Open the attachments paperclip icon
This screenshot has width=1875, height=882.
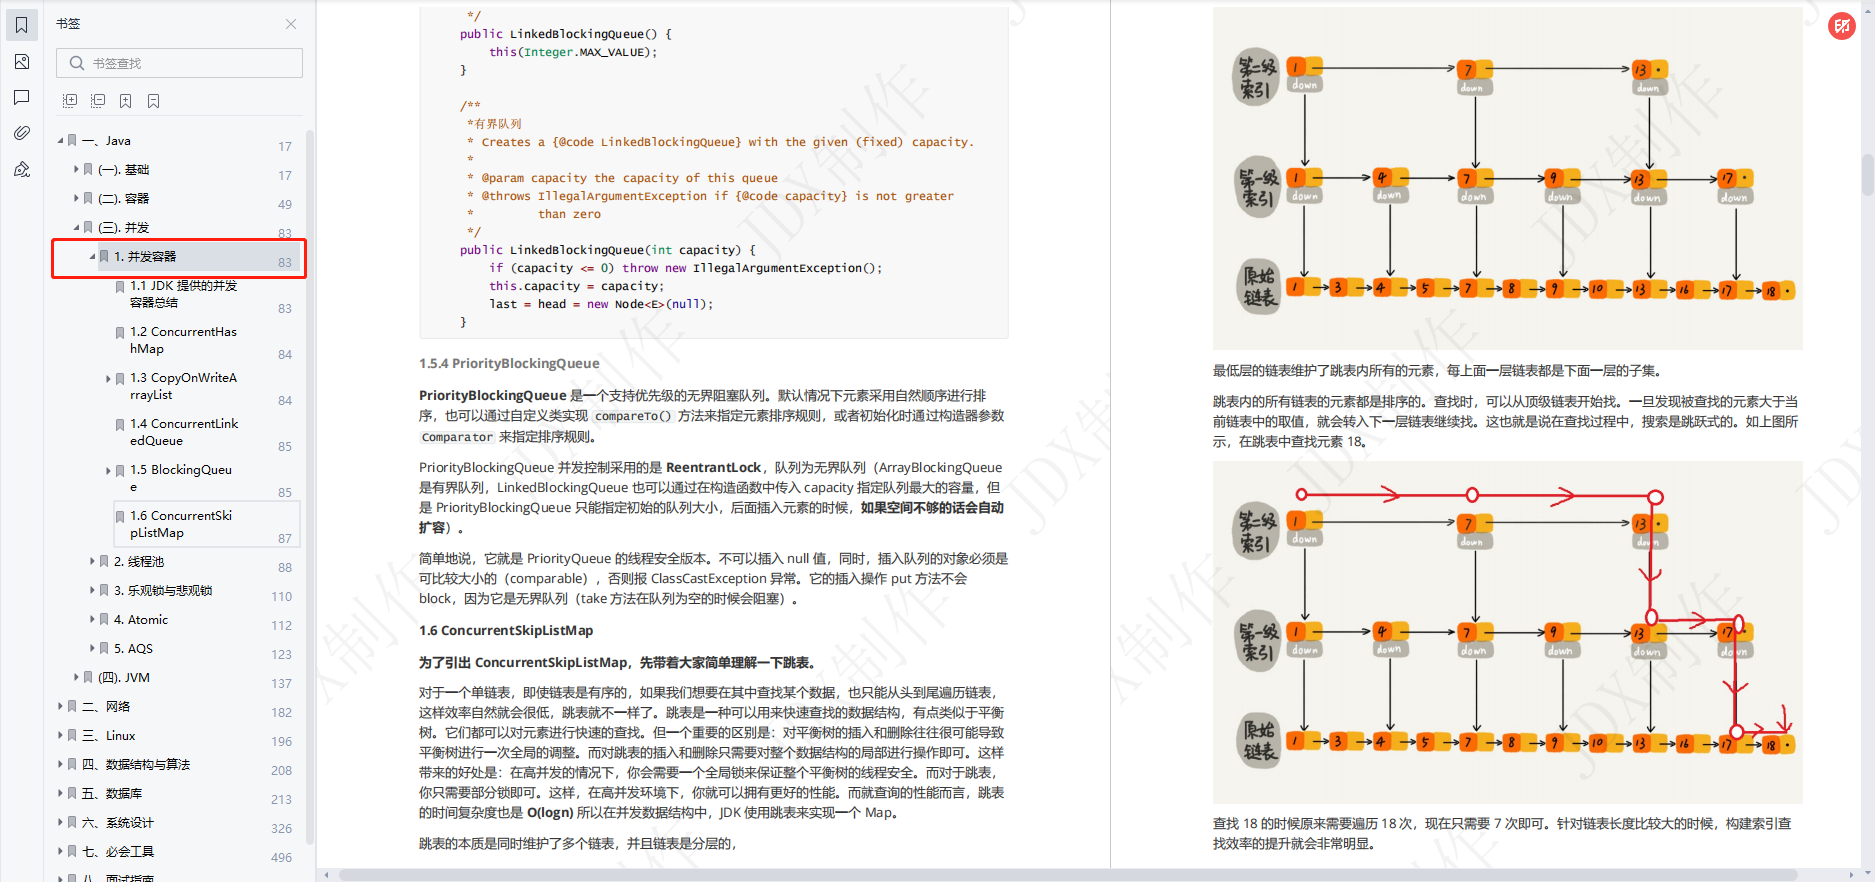click(21, 133)
